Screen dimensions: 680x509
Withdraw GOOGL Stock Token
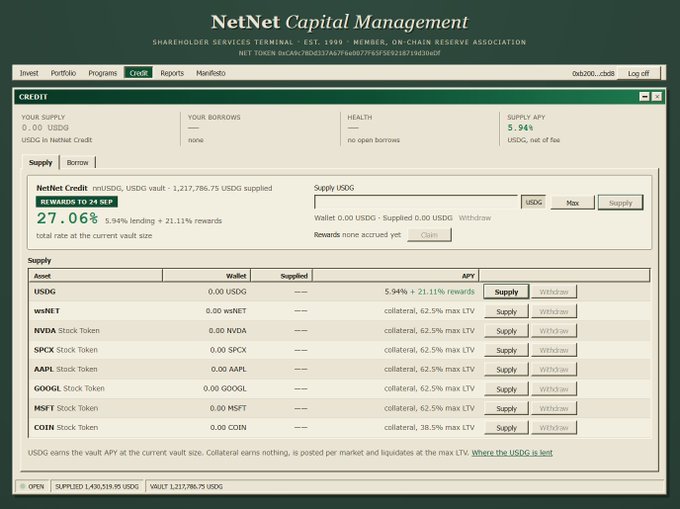pyautogui.click(x=554, y=389)
